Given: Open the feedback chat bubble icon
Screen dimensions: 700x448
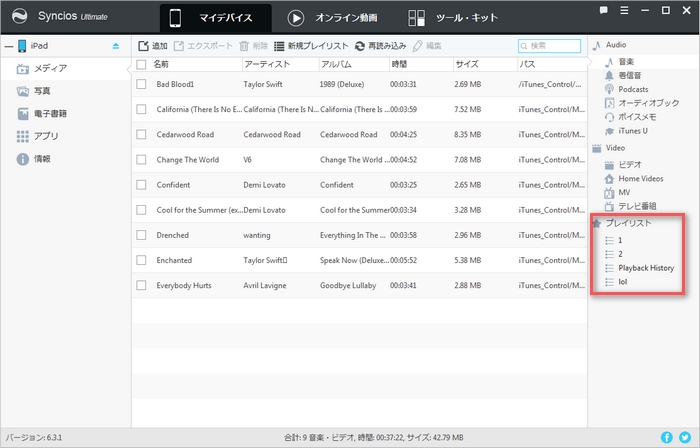Looking at the screenshot, I should coord(604,10).
